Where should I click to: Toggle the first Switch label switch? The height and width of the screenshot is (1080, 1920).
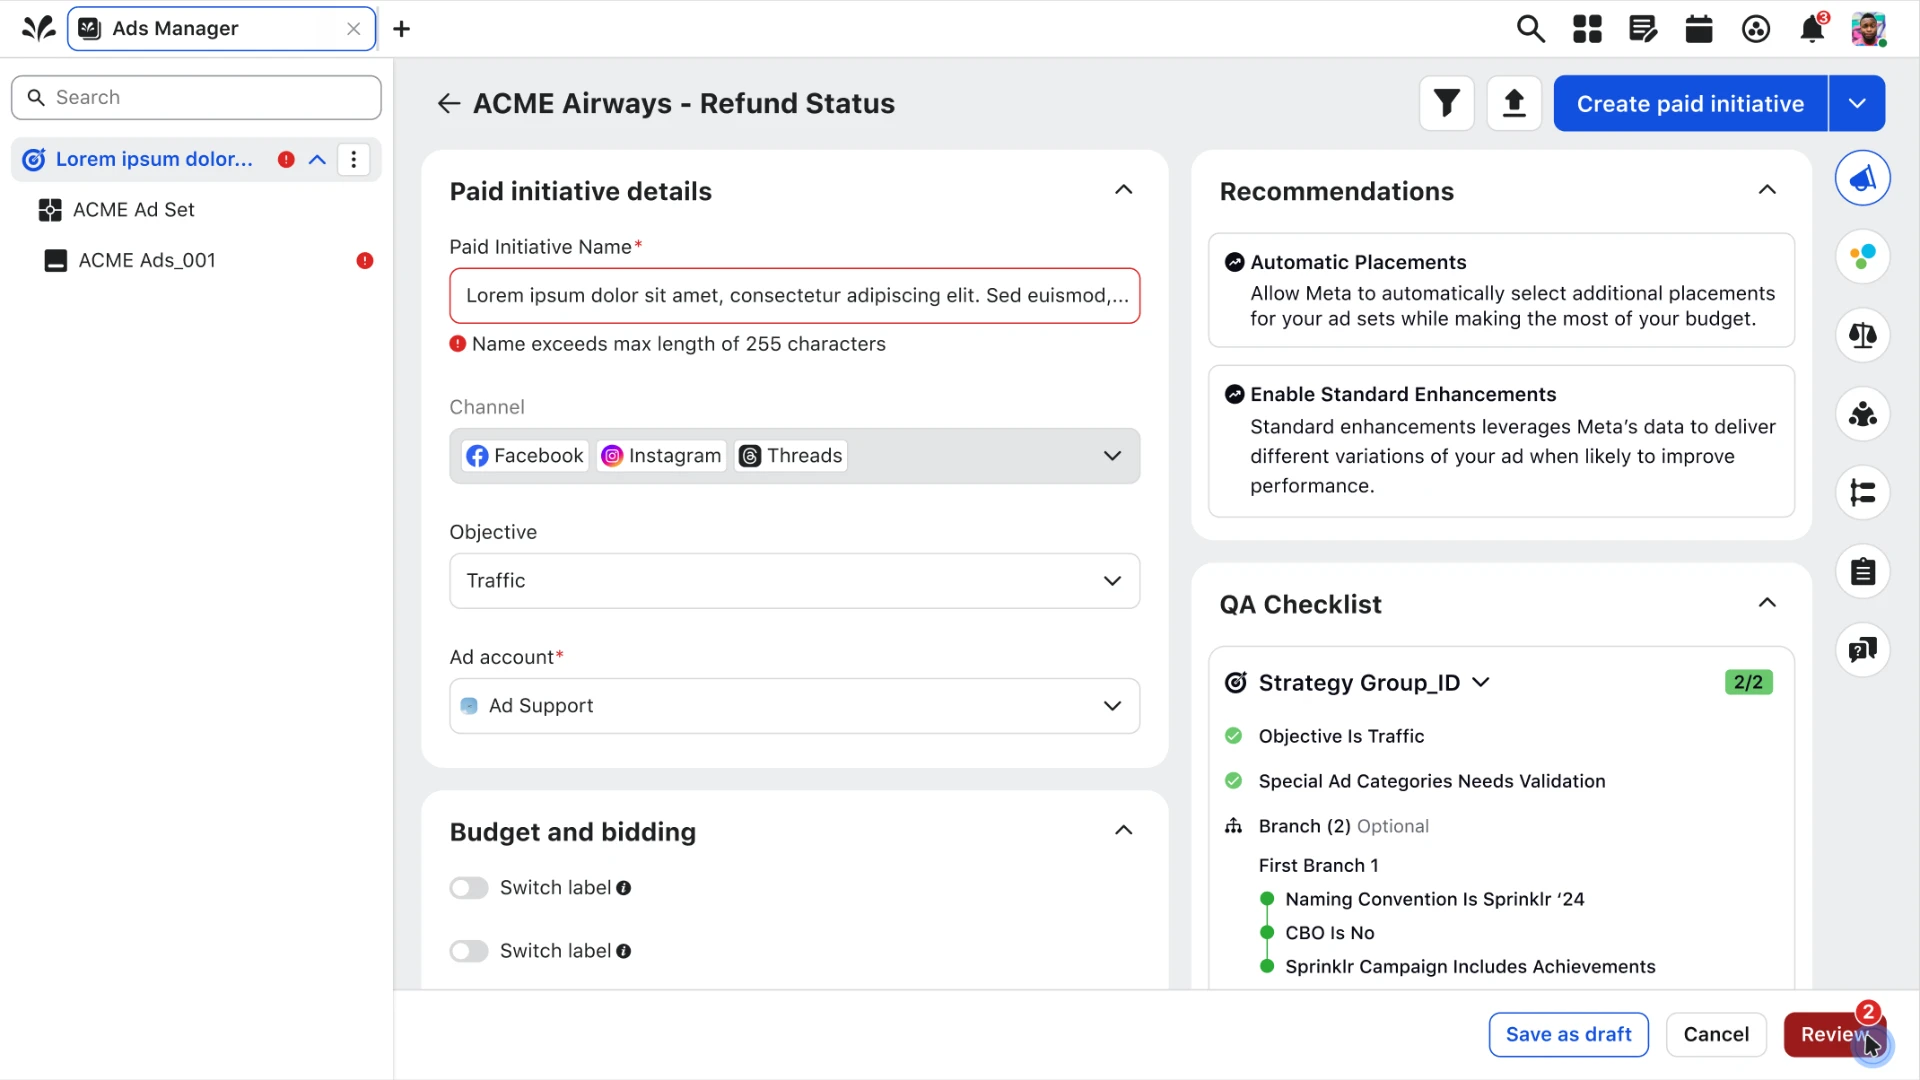click(x=469, y=888)
